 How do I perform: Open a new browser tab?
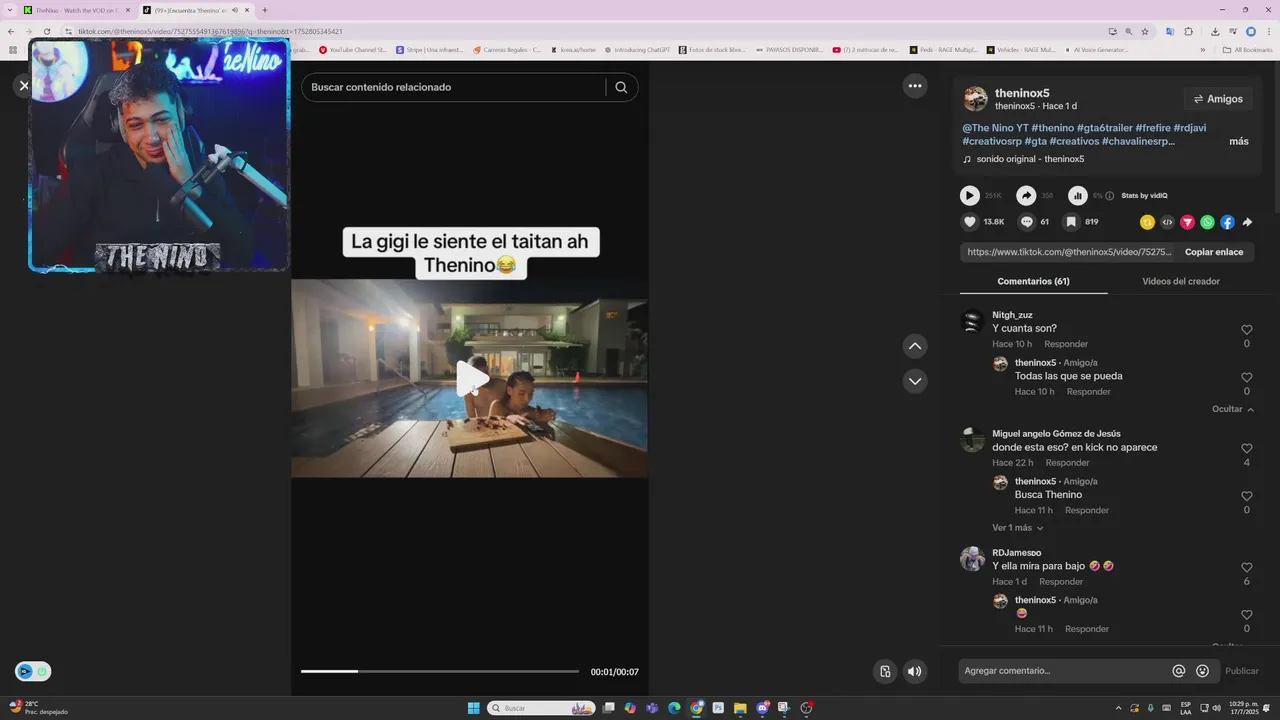tap(265, 10)
